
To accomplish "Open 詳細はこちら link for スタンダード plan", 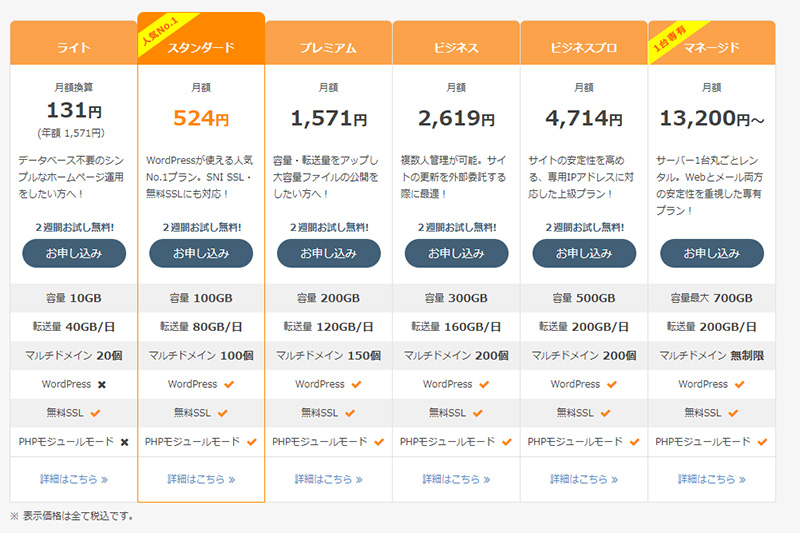I will [201, 479].
